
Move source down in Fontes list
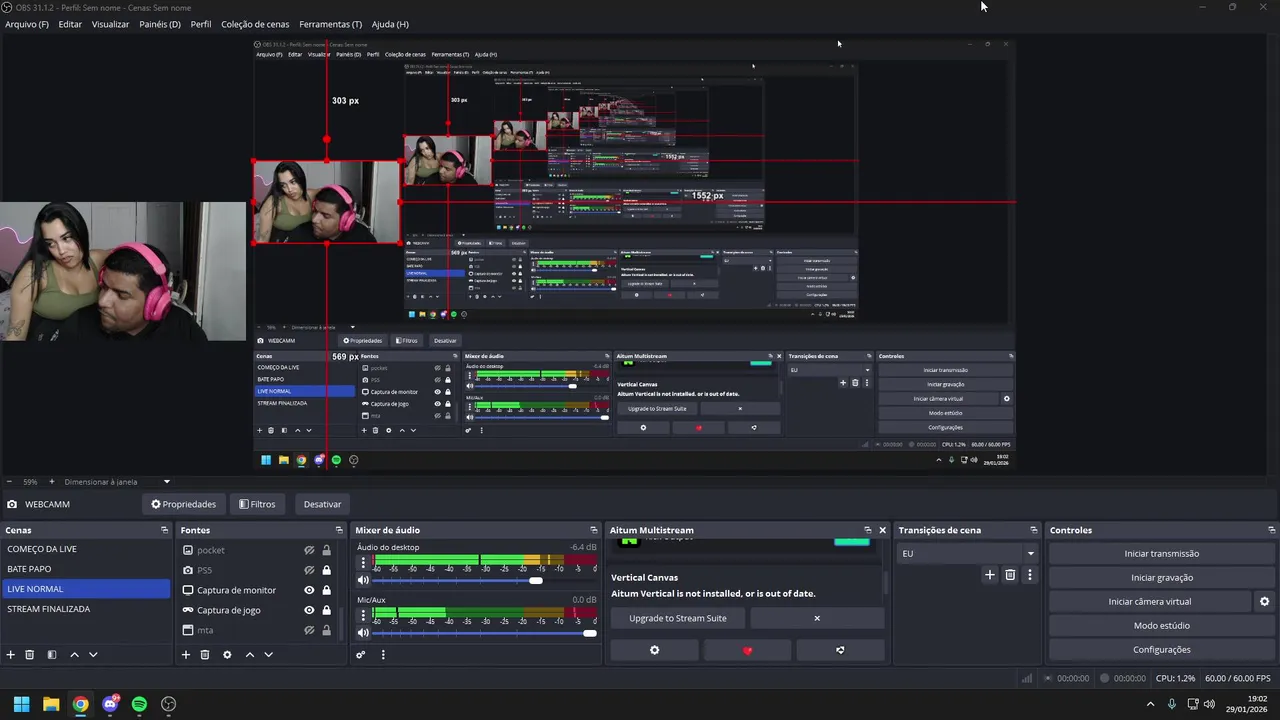[x=268, y=655]
